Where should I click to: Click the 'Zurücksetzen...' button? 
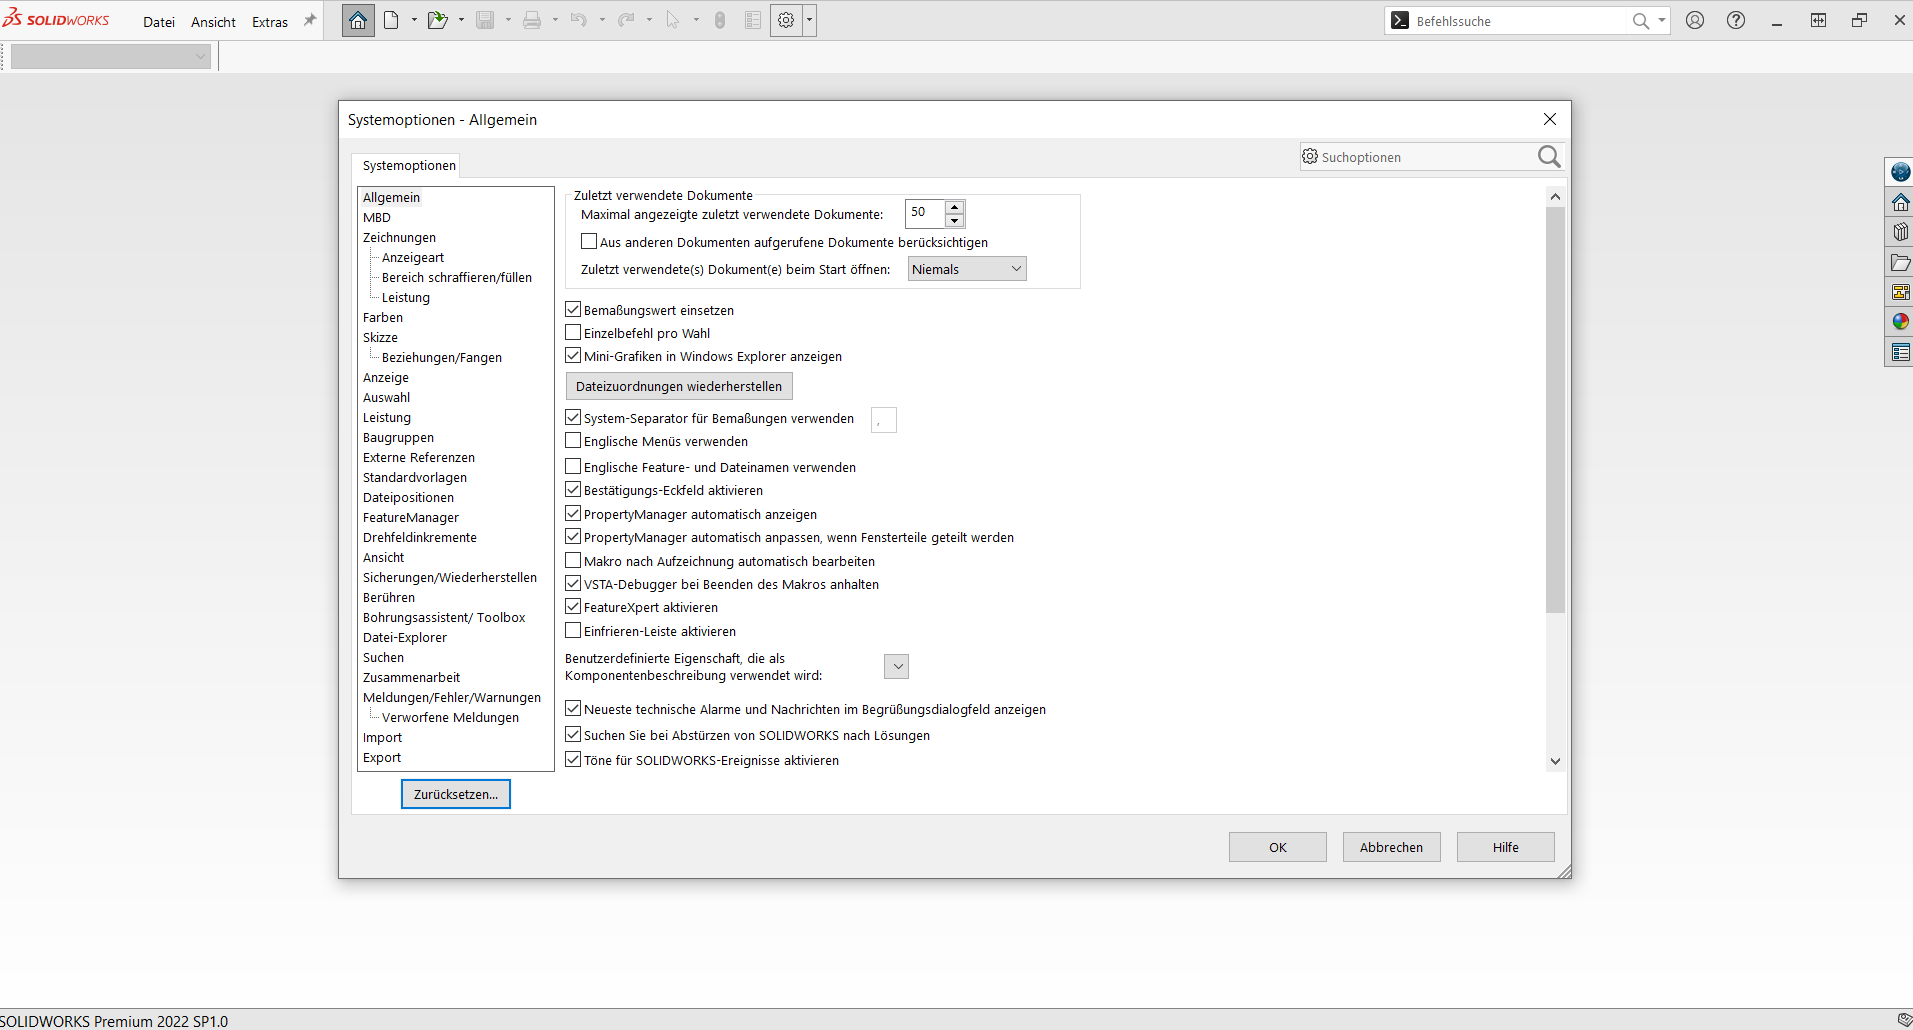[456, 794]
